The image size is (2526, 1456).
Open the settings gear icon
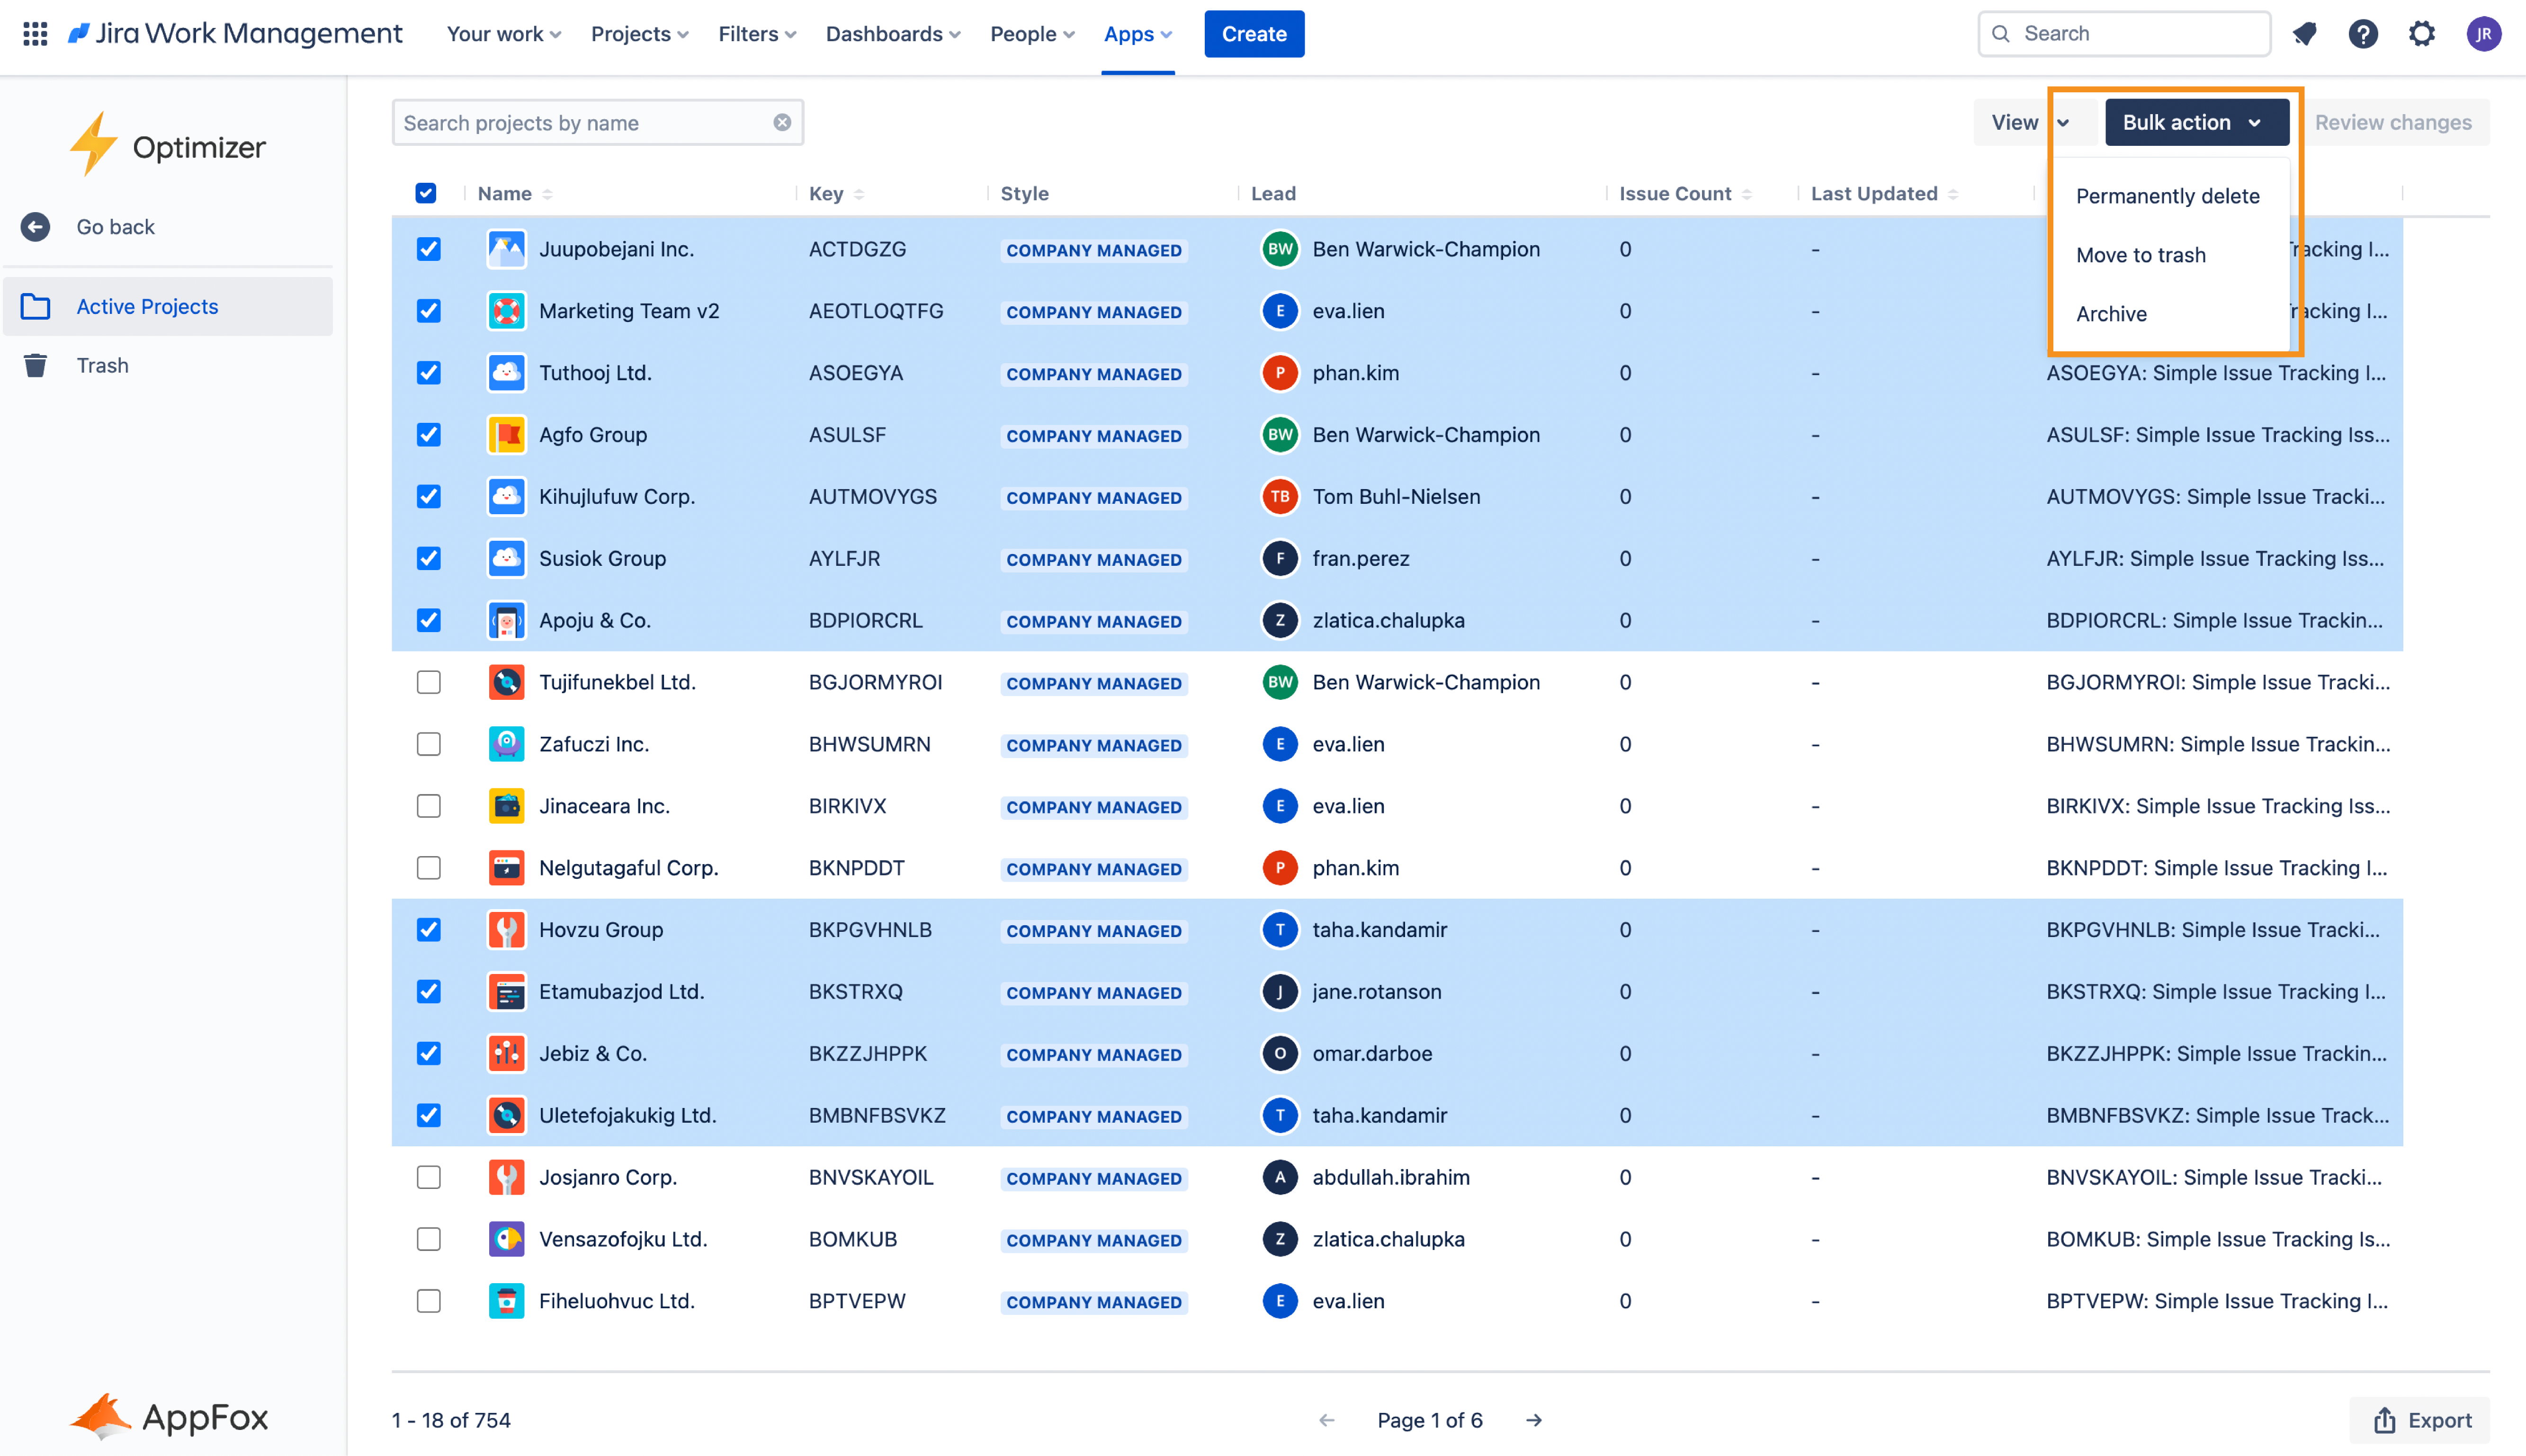coord(2421,34)
